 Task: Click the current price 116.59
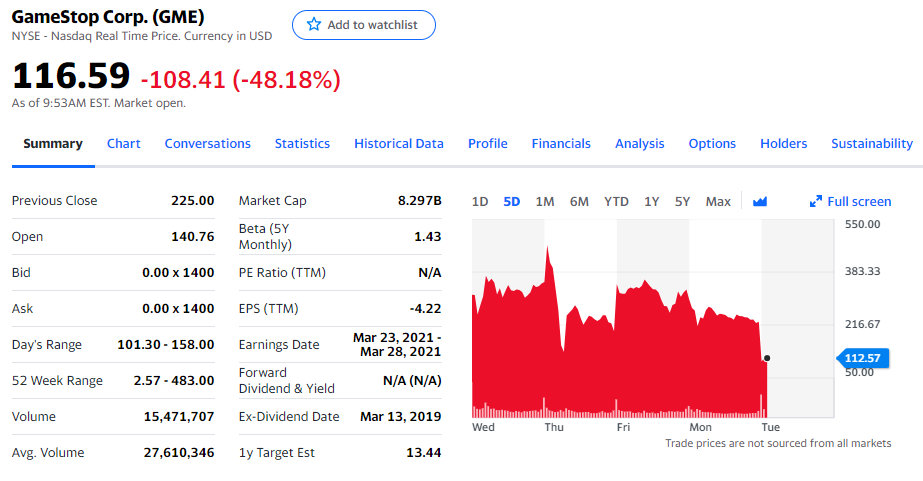coord(71,76)
